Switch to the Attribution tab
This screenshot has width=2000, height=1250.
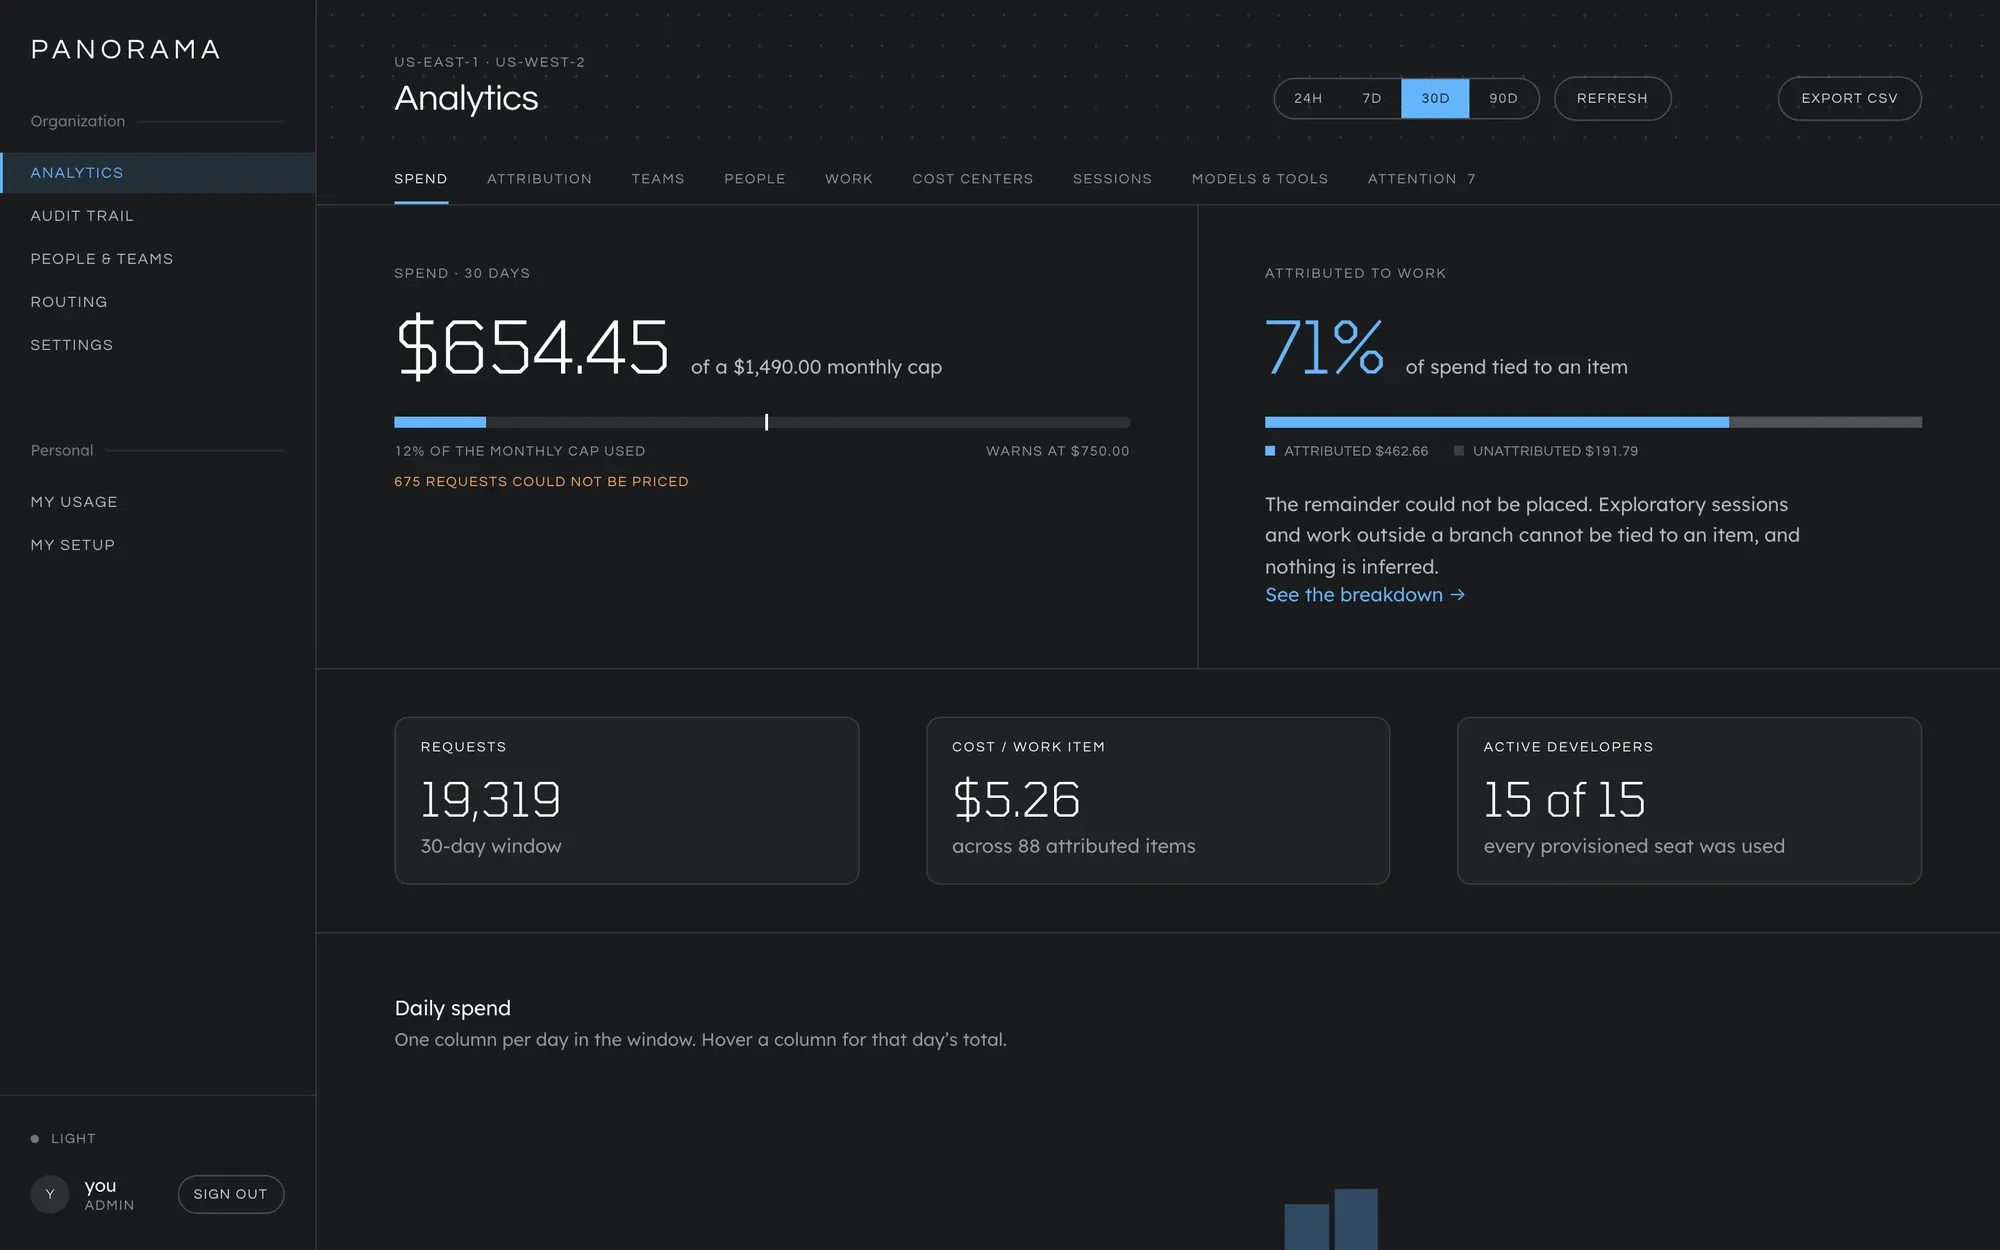539,179
